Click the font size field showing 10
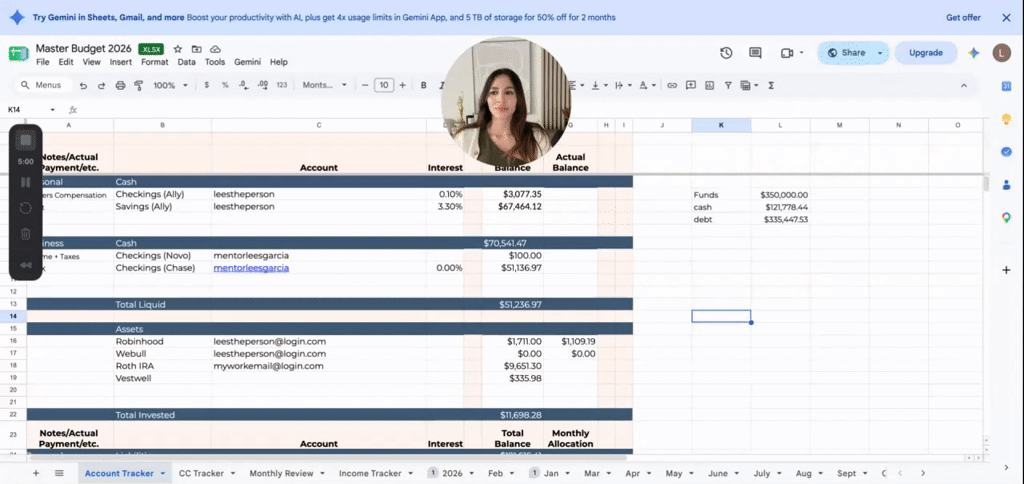The height and width of the screenshot is (484, 1024). click(384, 86)
